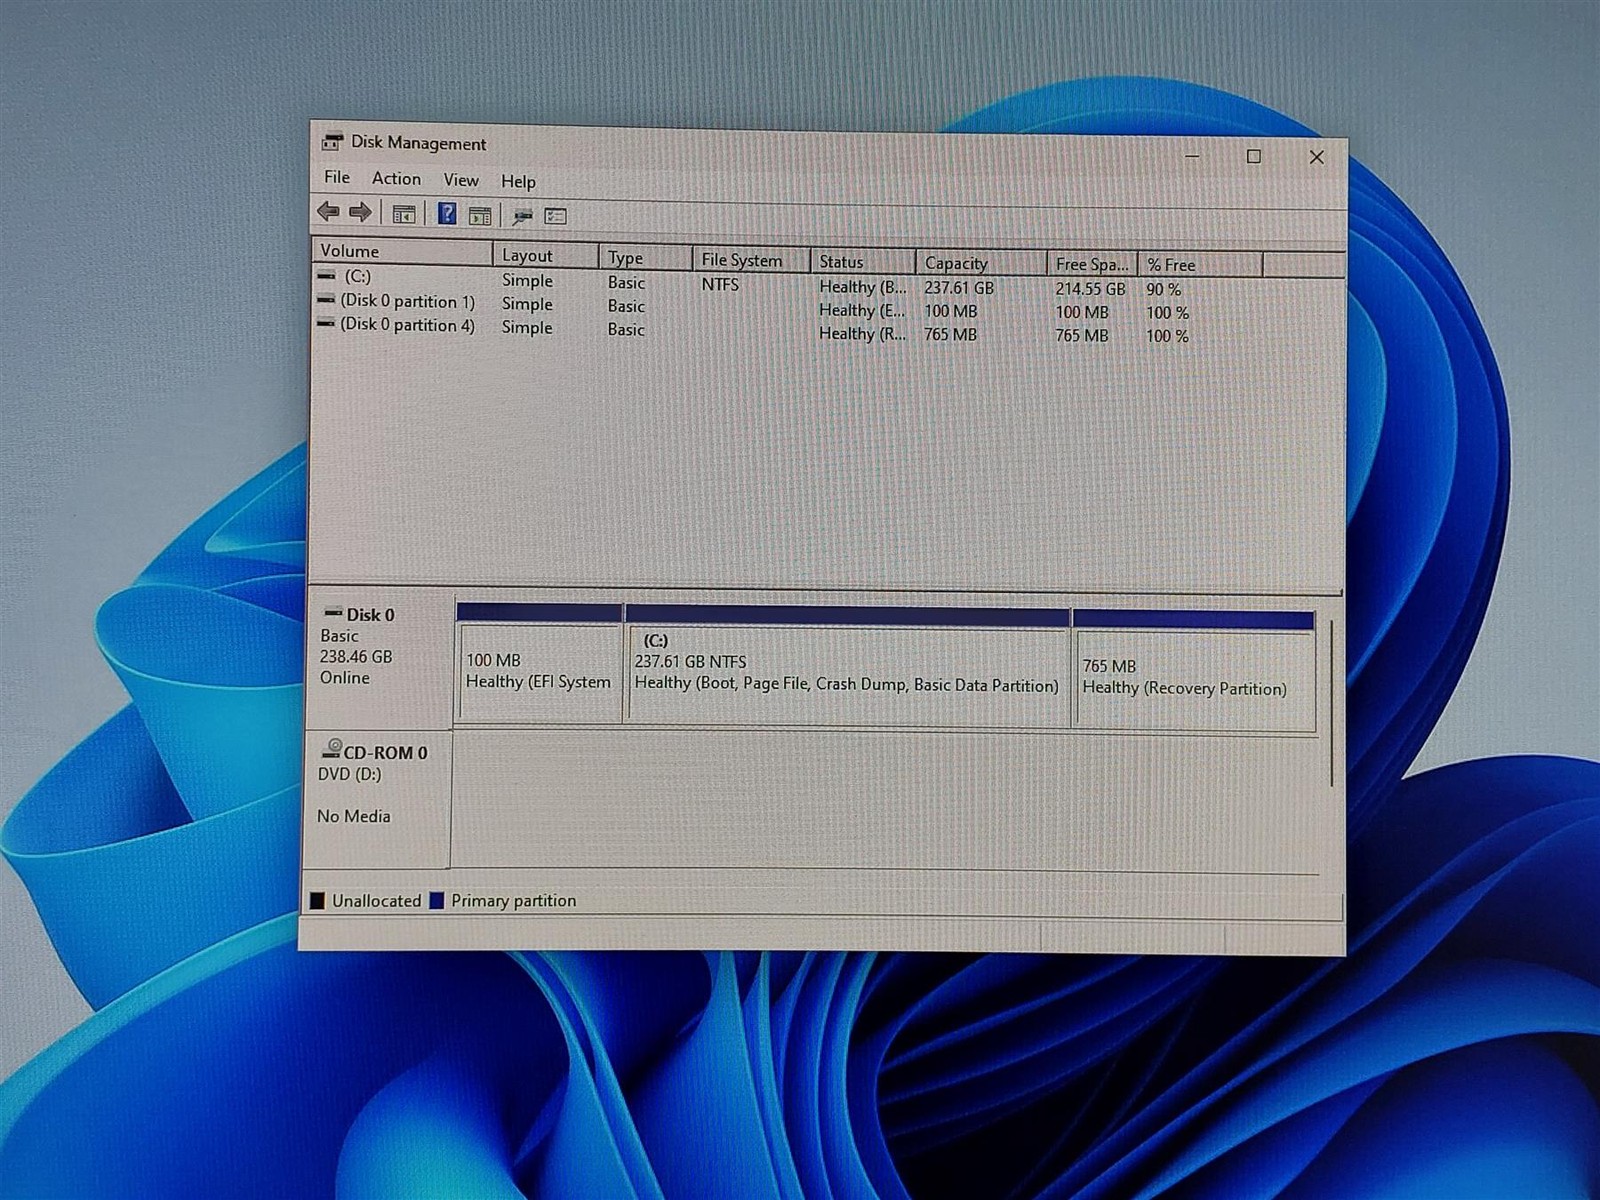Click the Refresh/Rescan disks toolbar icon
This screenshot has height=1200, width=1600.
tap(522, 216)
